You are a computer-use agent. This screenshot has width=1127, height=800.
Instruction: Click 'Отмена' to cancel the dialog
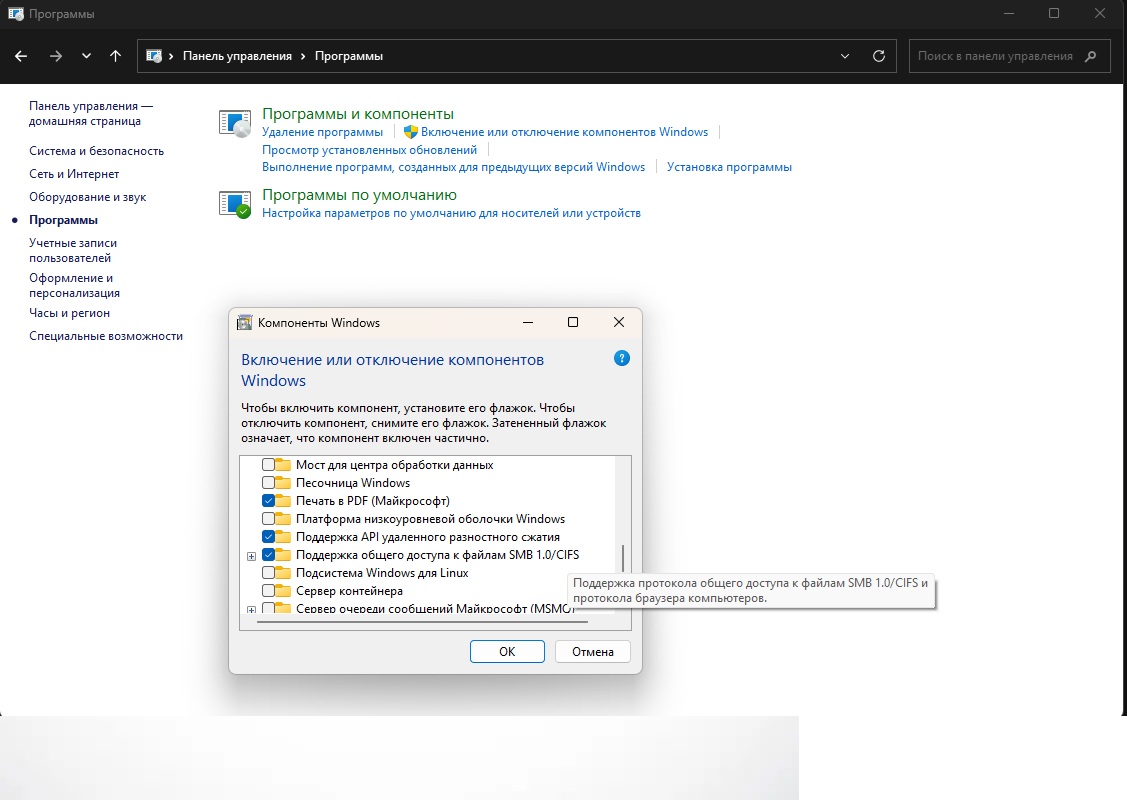[593, 651]
